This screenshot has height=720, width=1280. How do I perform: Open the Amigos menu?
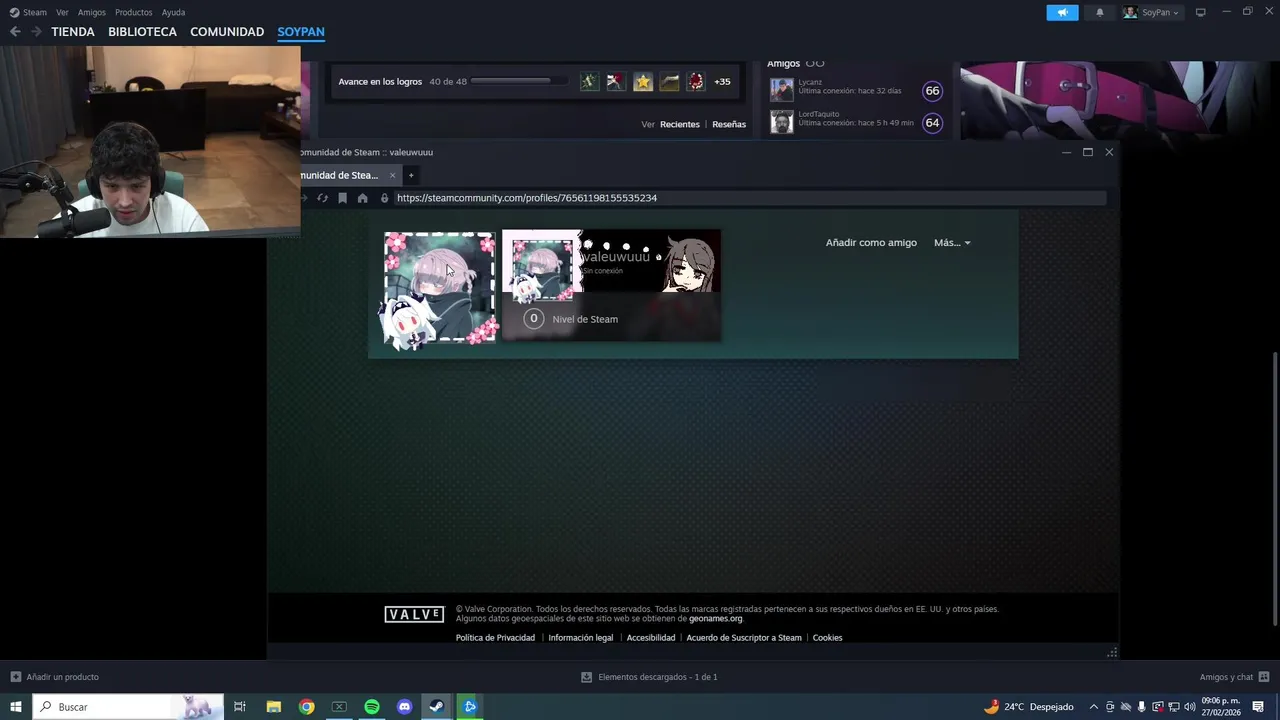[x=92, y=12]
